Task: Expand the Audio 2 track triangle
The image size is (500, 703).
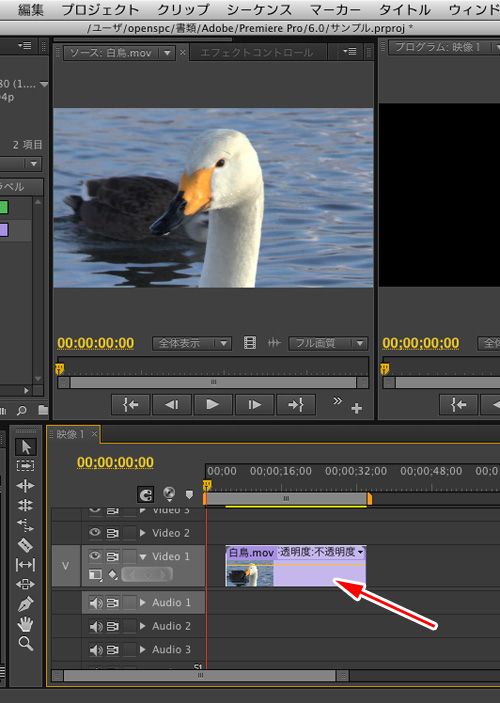Action: [143, 626]
